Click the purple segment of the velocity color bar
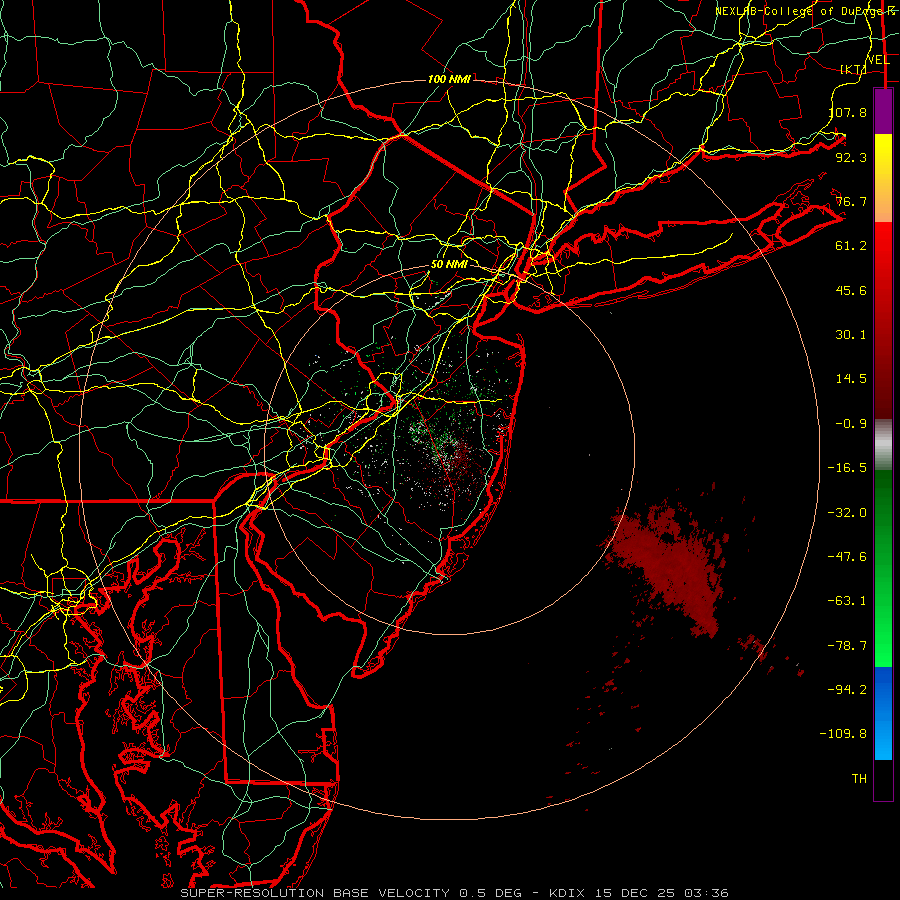Viewport: 900px width, 900px height. coord(883,111)
